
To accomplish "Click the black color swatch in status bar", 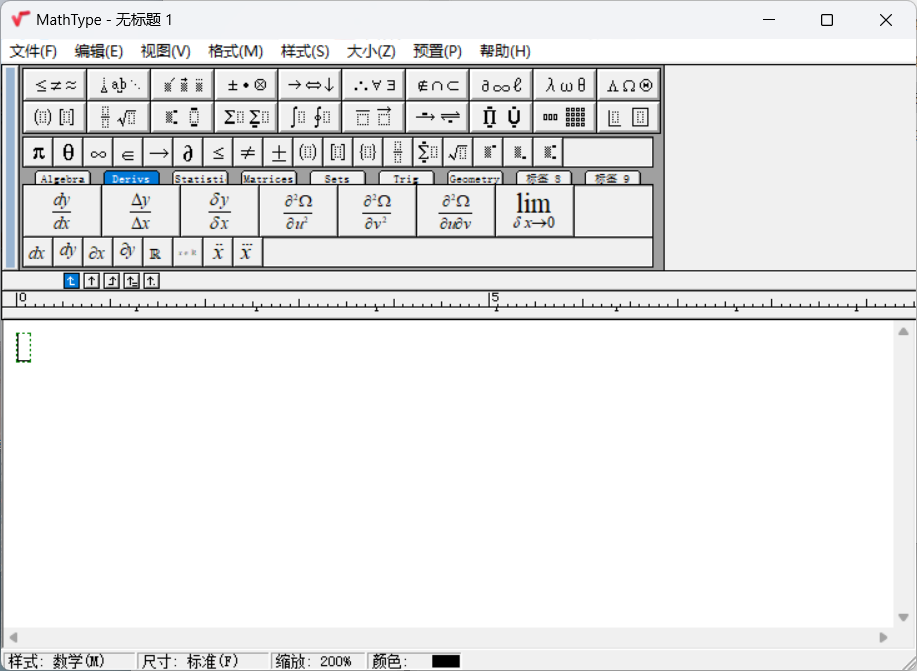I will click(x=446, y=661).
